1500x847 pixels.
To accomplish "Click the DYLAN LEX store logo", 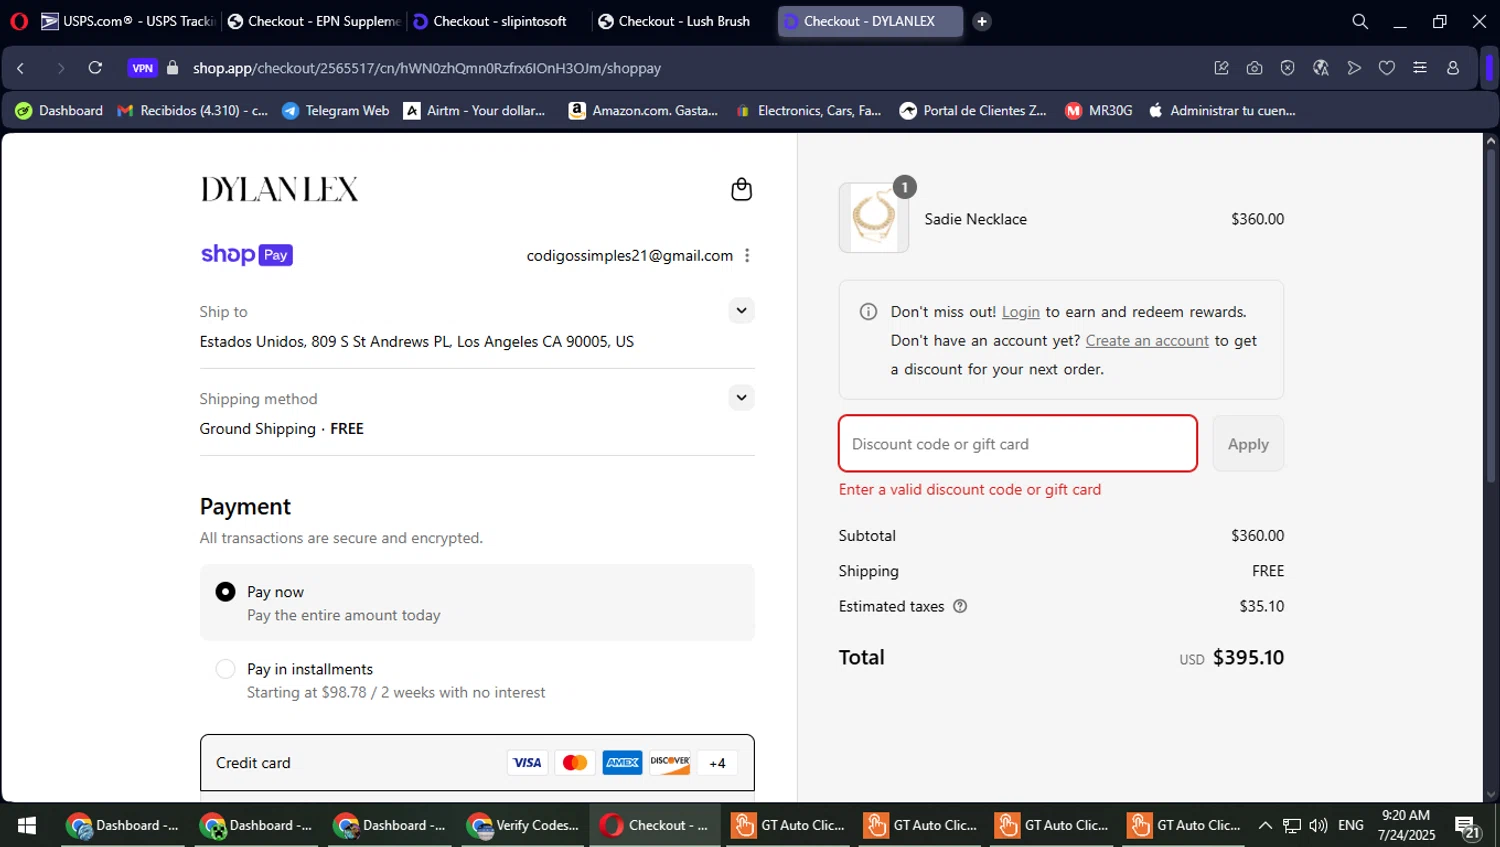I will (279, 189).
